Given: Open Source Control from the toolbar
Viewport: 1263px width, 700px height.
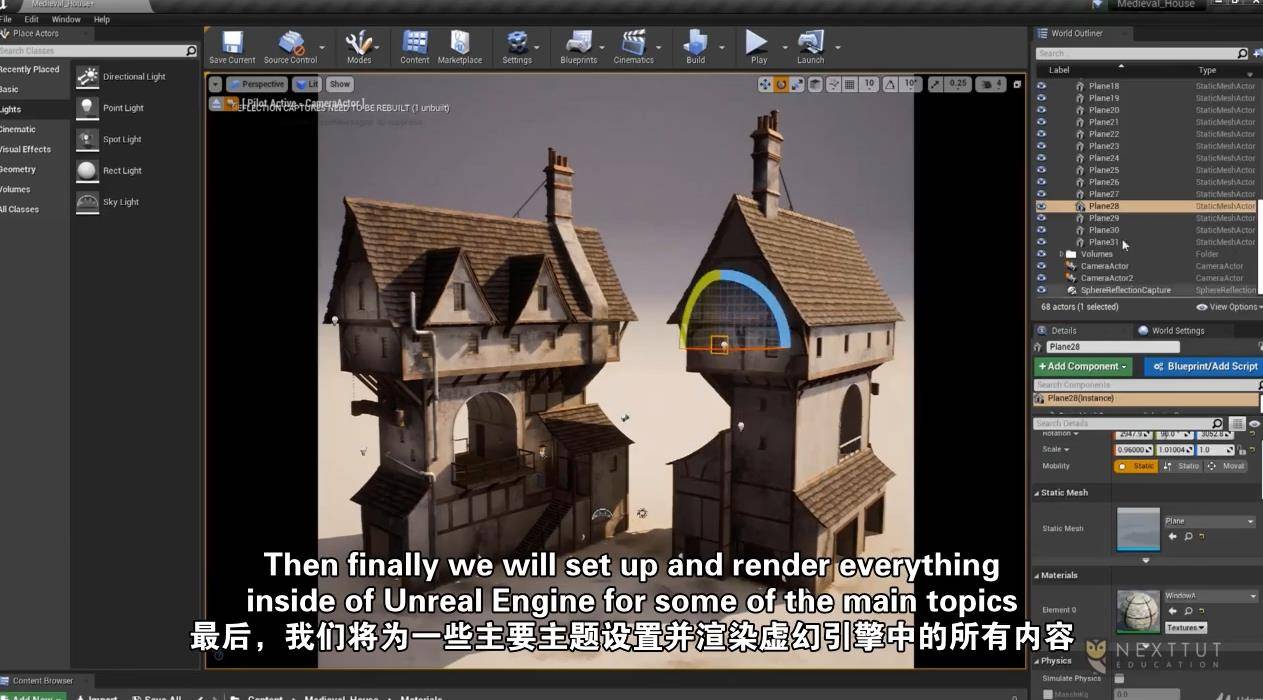Looking at the screenshot, I should pos(290,47).
